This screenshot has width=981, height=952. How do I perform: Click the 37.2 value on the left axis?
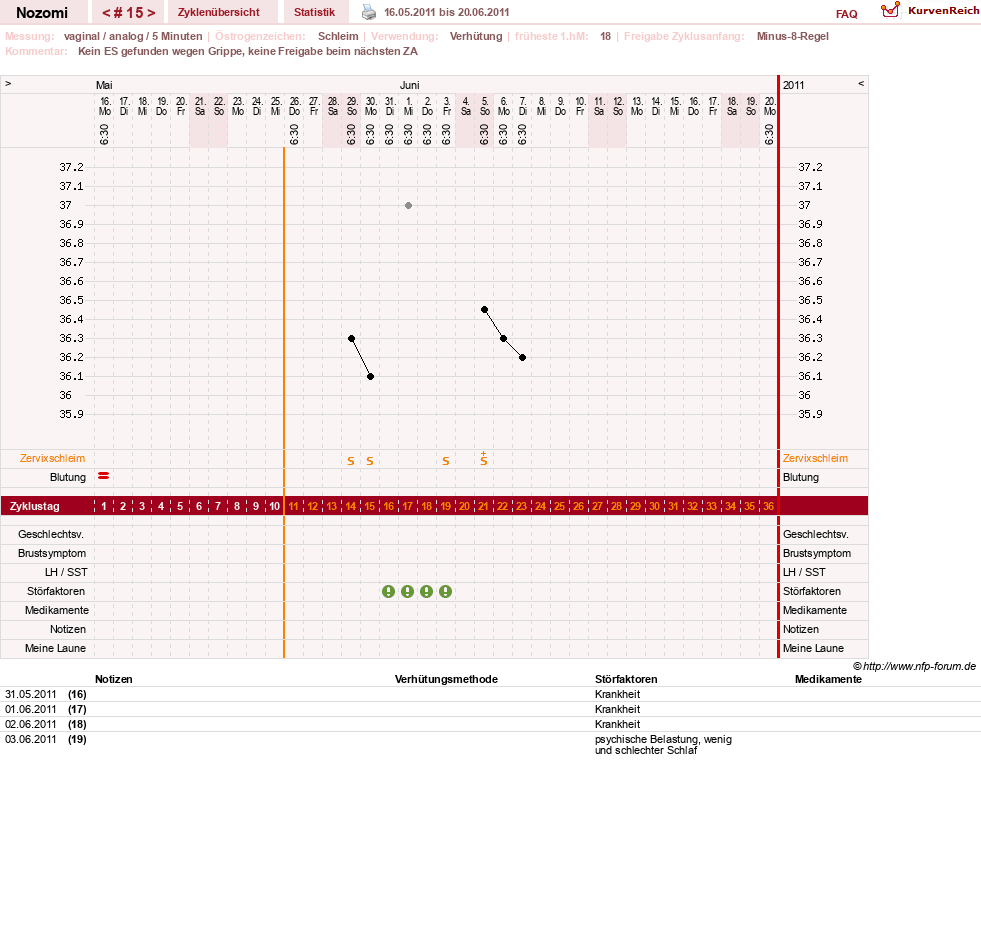(71, 167)
